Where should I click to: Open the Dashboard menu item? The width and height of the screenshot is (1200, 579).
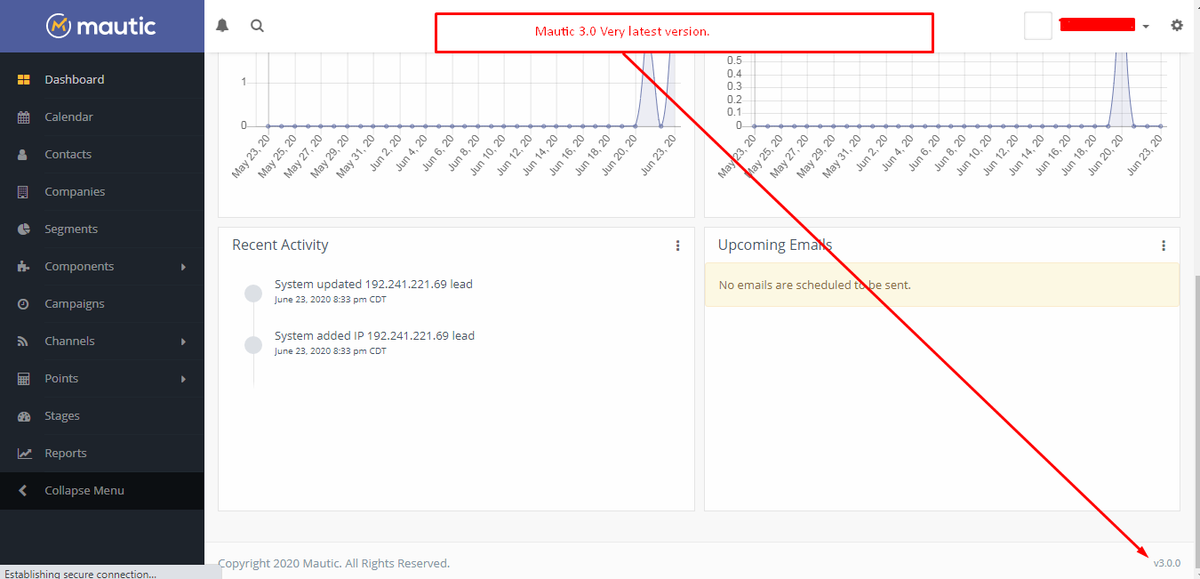coord(102,80)
